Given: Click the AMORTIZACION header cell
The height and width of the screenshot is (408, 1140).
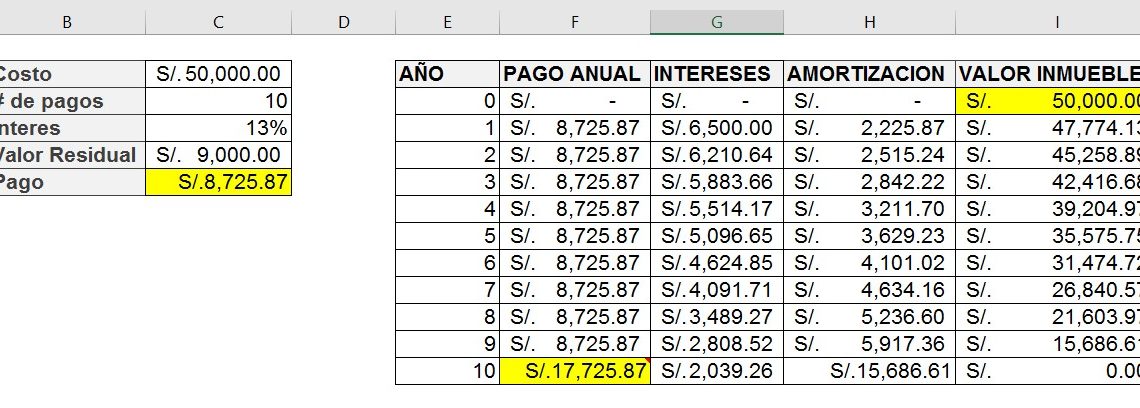Looking at the screenshot, I should [x=869, y=74].
